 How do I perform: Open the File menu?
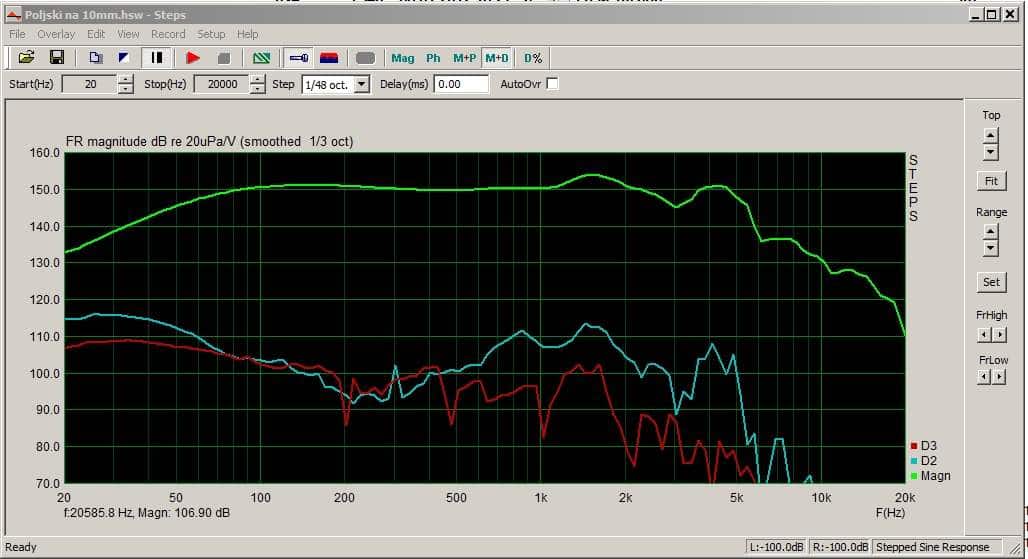(x=17, y=34)
